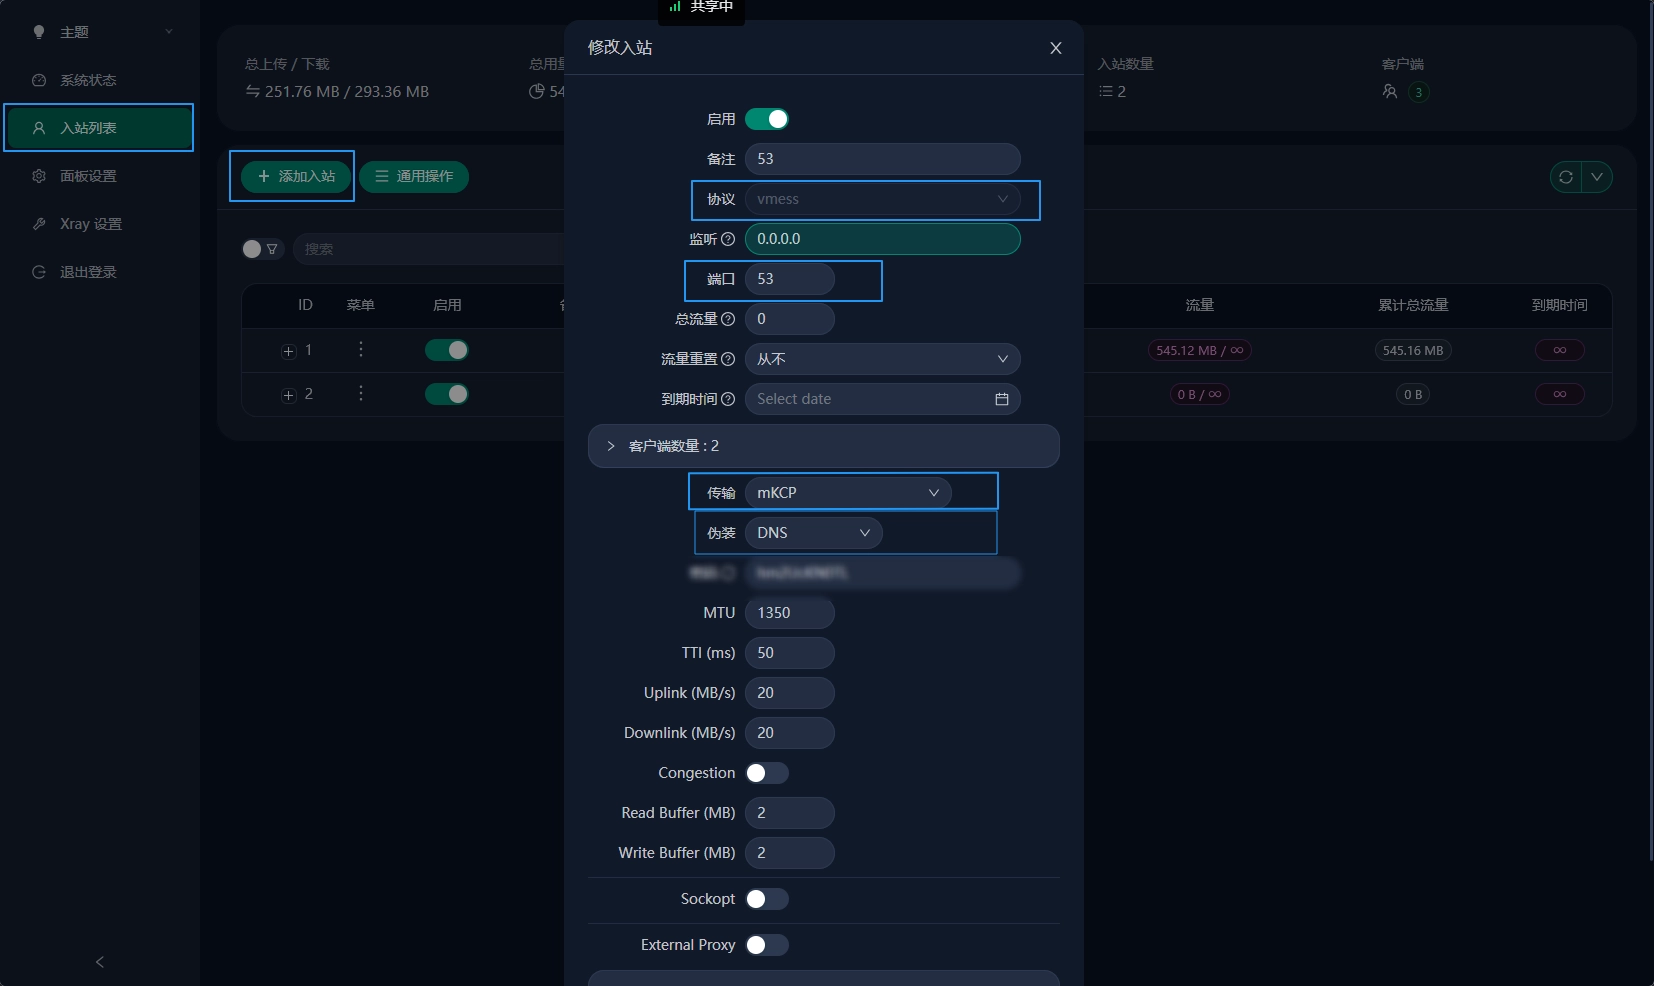Click the 添加入站 button

pyautogui.click(x=296, y=176)
